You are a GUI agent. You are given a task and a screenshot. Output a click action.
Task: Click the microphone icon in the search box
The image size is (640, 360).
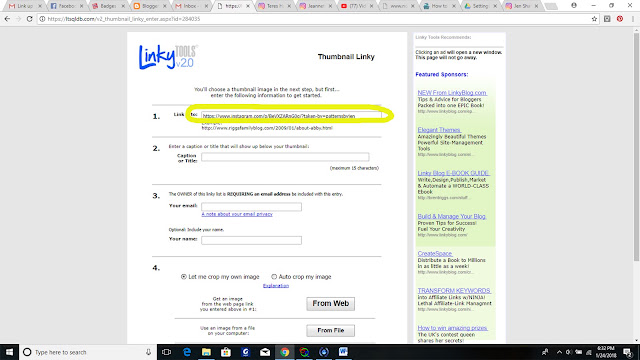click(x=149, y=352)
